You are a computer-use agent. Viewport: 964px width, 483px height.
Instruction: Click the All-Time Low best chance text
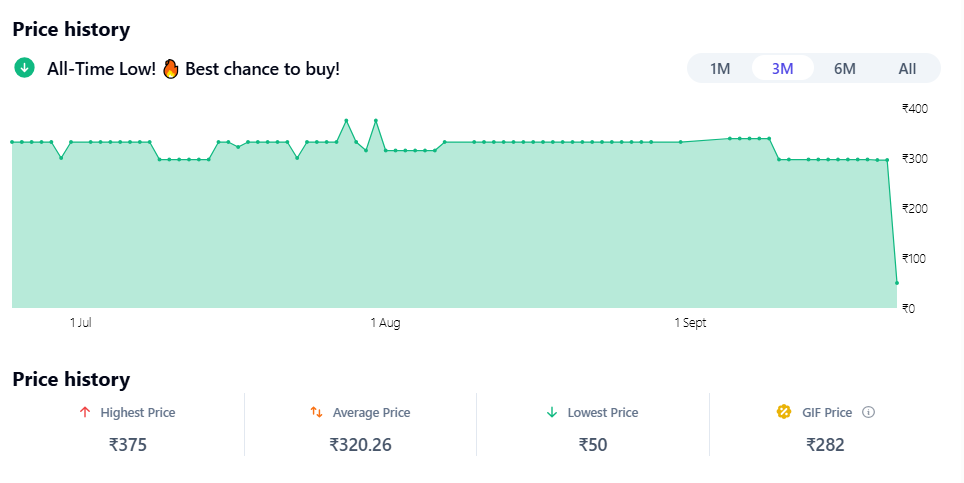pyautogui.click(x=194, y=68)
